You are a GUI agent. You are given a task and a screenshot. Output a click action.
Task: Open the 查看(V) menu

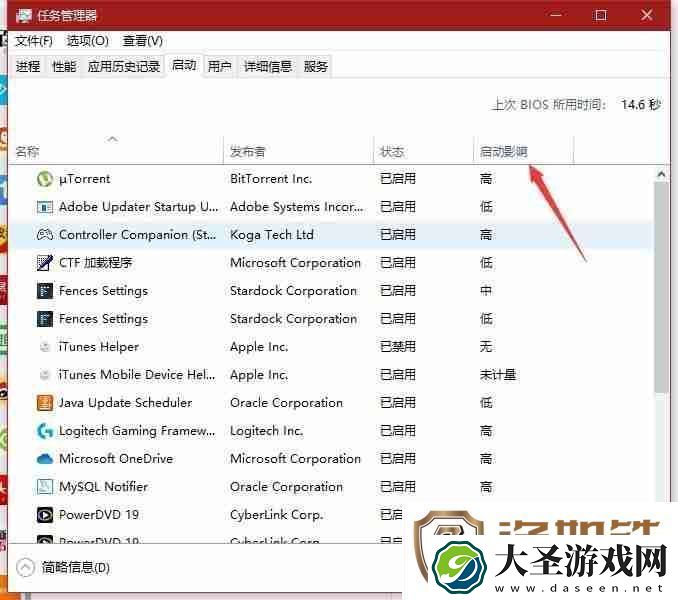pos(143,41)
